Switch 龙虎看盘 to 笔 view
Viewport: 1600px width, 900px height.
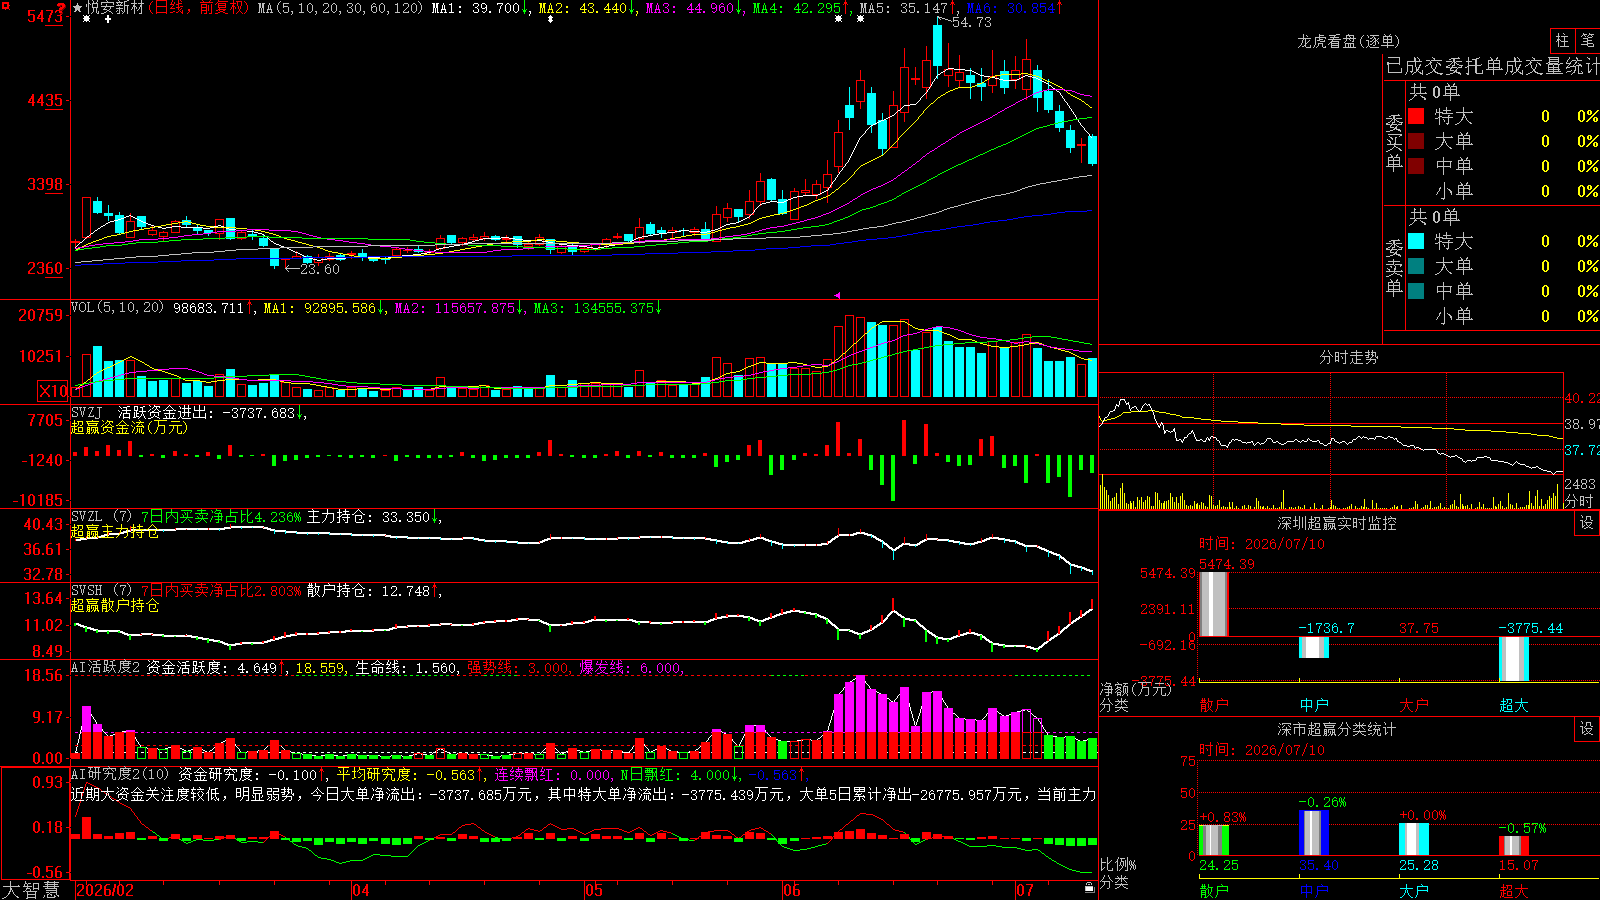[x=1587, y=40]
